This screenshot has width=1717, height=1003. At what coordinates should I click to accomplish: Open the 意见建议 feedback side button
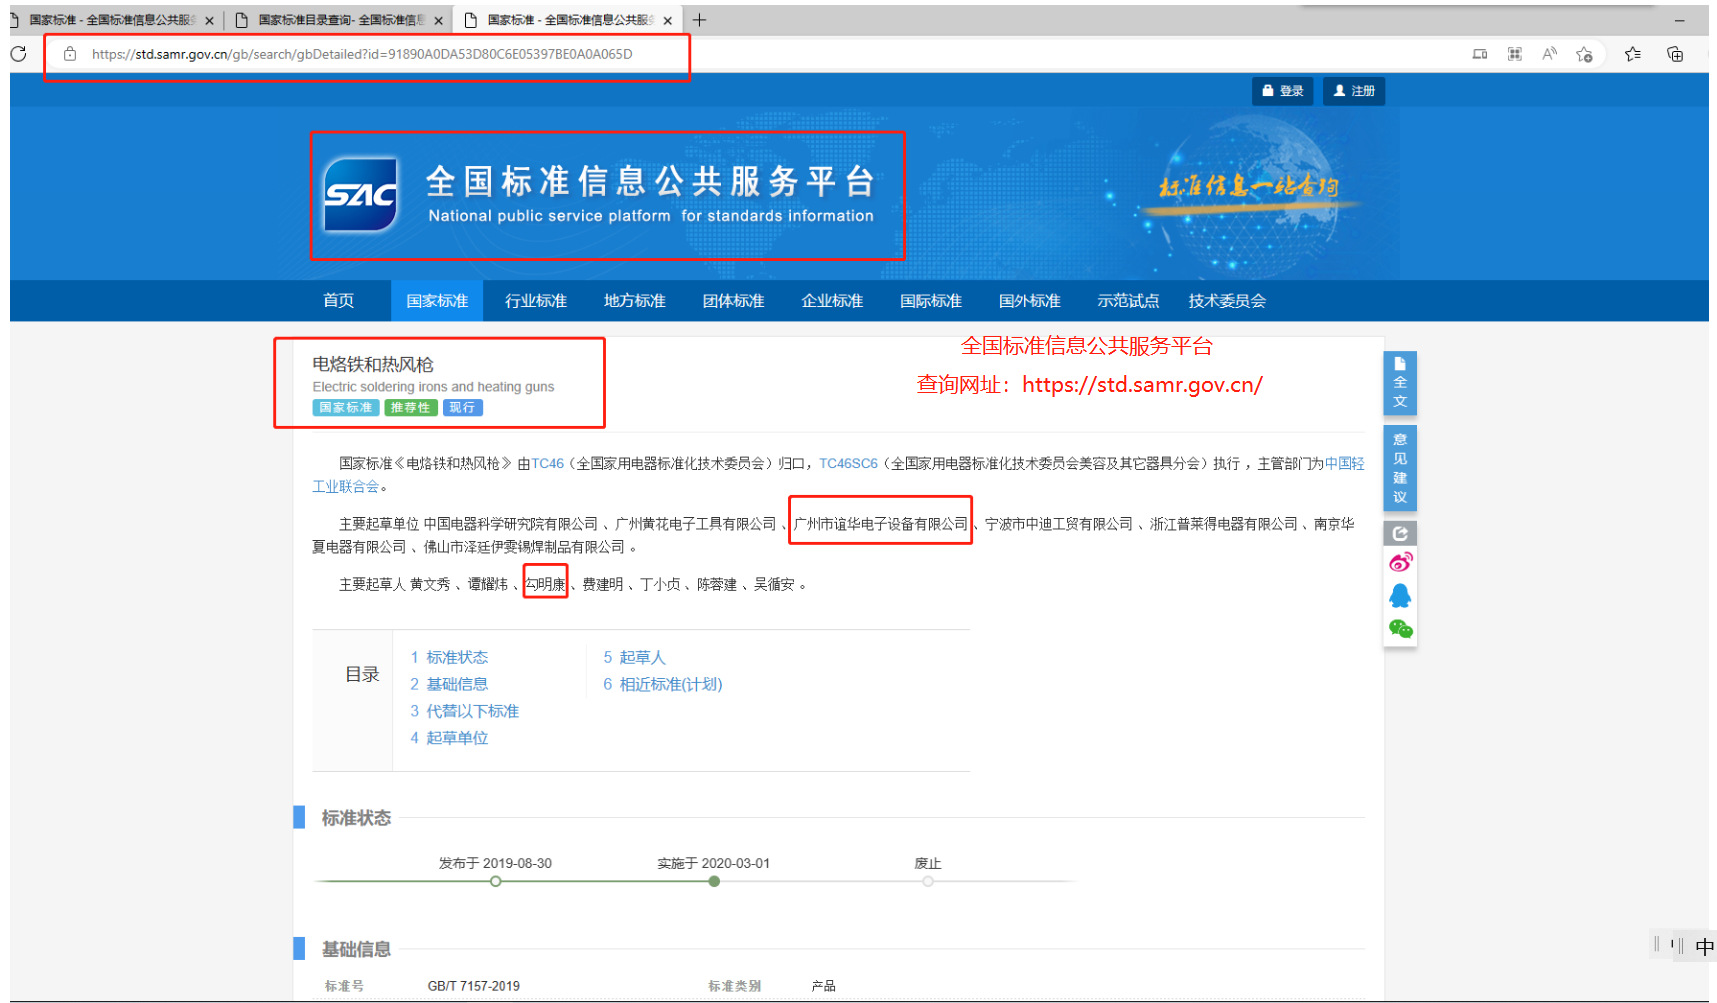[1400, 468]
